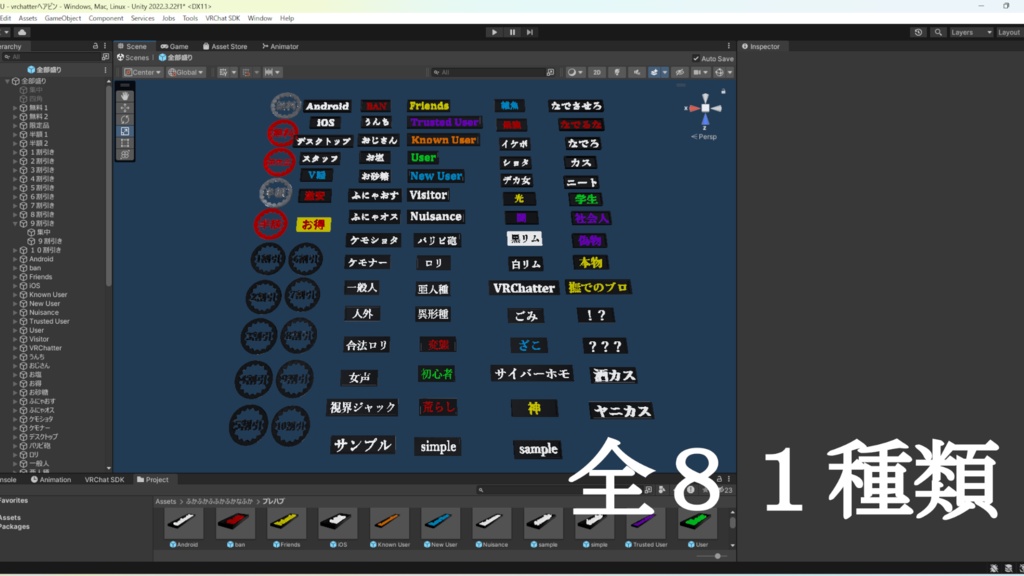Select the ban prefab thumbnail
Image resolution: width=1024 pixels, height=576 pixels.
[235, 522]
